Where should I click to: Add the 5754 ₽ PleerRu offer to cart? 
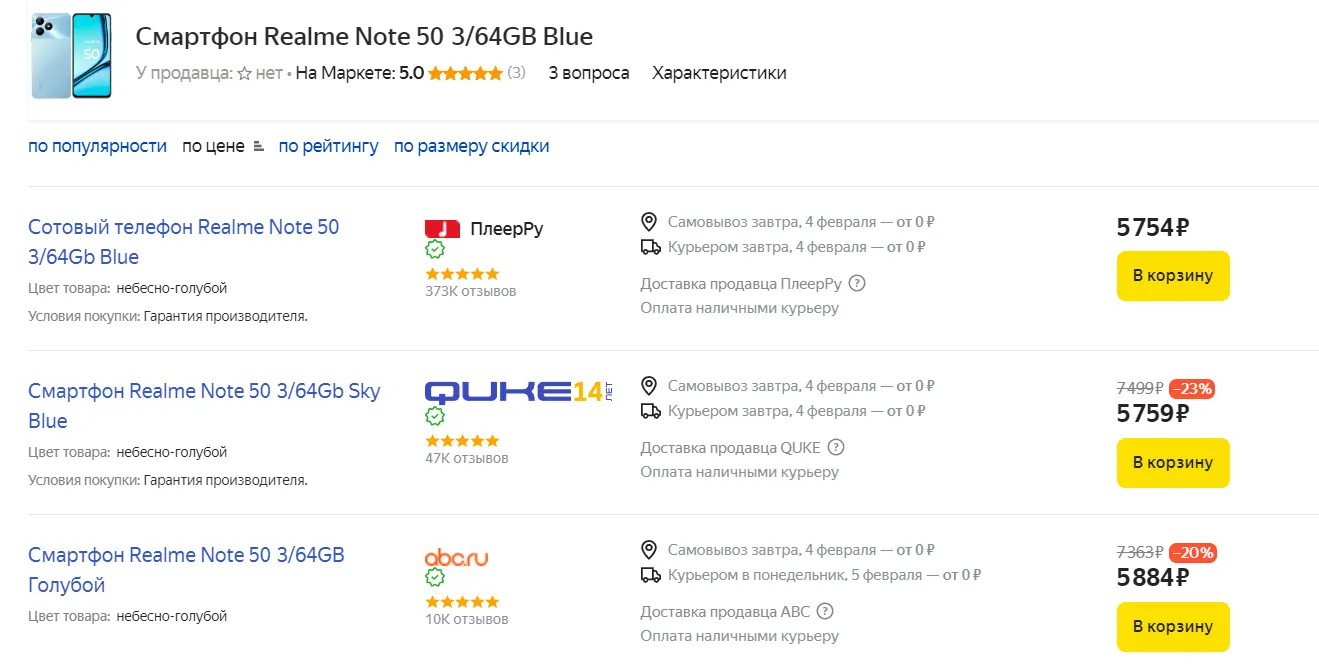[1172, 276]
